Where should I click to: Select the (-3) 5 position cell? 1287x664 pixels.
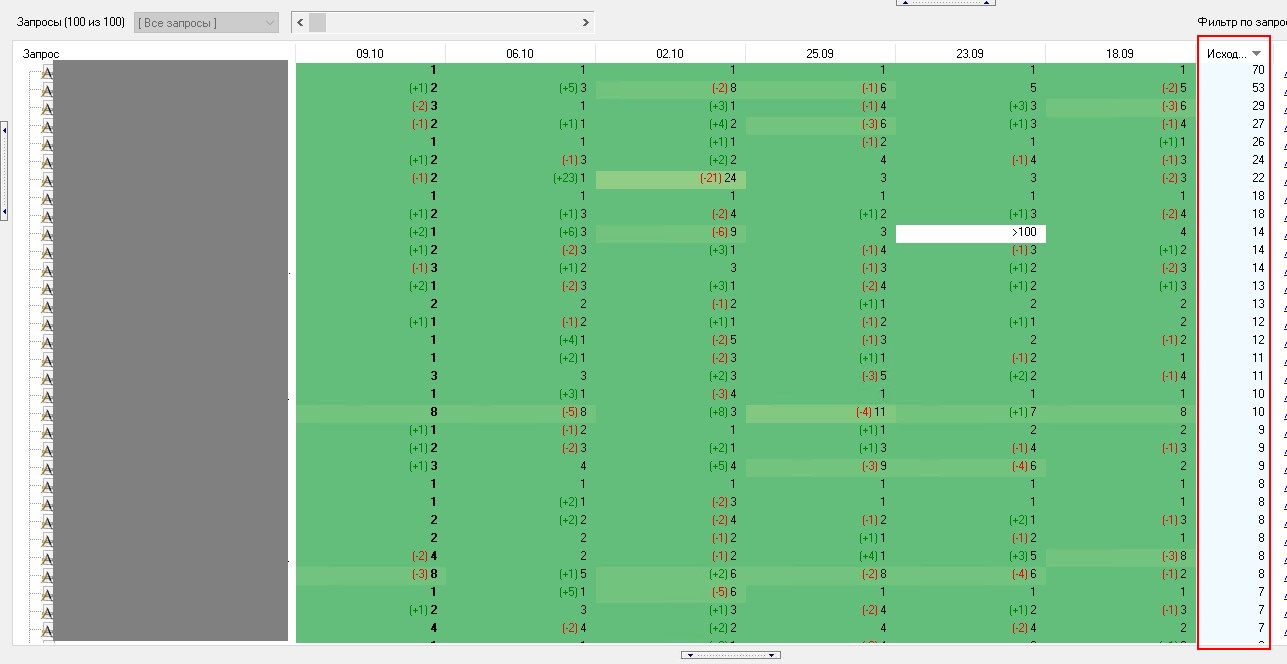tap(821, 376)
